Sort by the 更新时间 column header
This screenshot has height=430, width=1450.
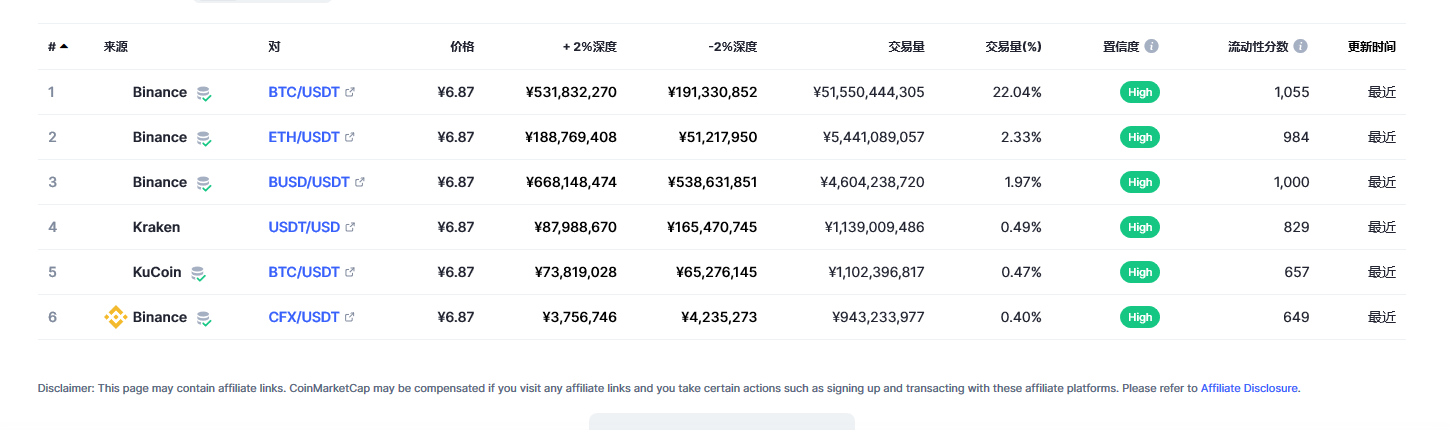[x=1371, y=46]
